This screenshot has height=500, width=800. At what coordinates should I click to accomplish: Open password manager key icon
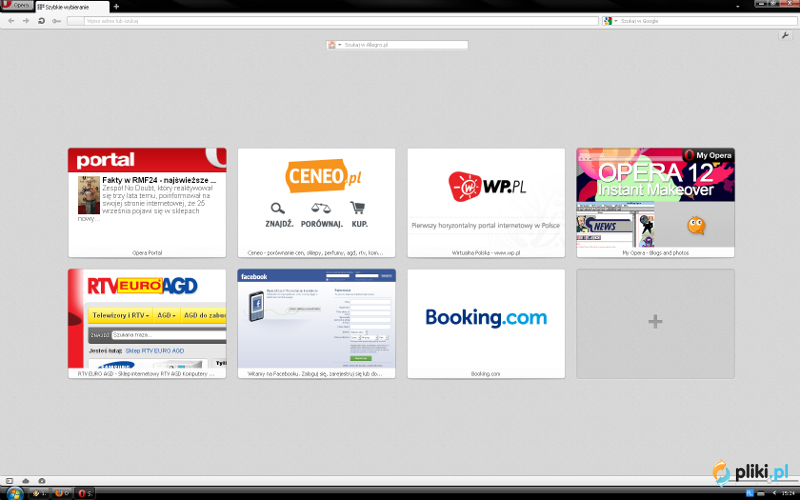pos(57,21)
